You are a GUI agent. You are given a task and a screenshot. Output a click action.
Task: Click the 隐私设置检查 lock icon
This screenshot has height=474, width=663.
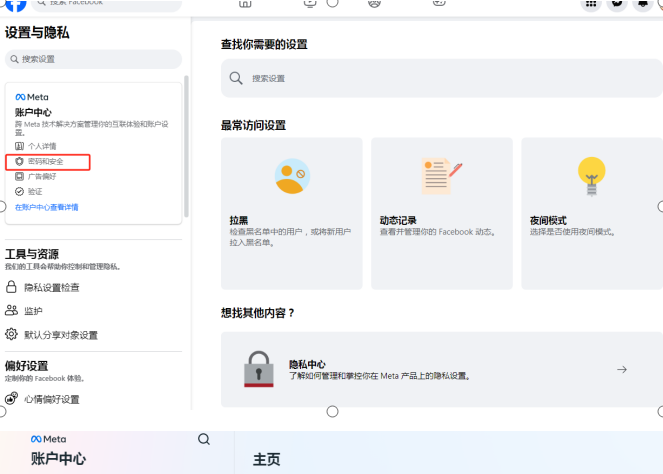point(12,287)
